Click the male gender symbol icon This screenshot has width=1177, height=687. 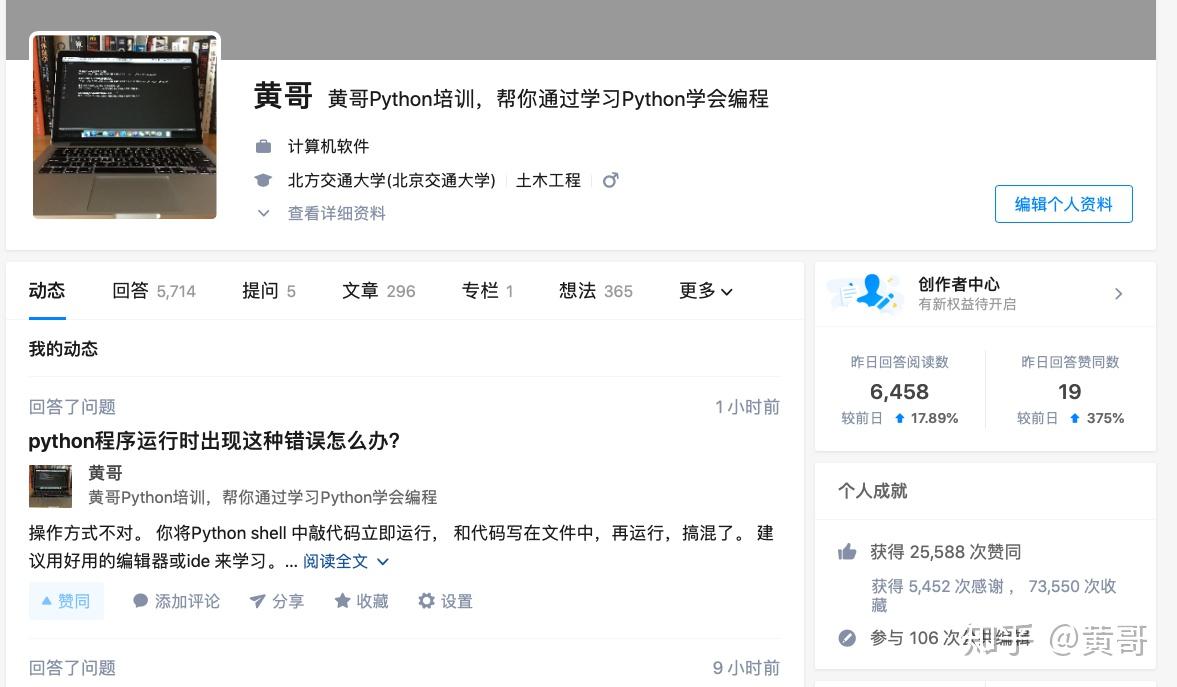click(x=610, y=180)
